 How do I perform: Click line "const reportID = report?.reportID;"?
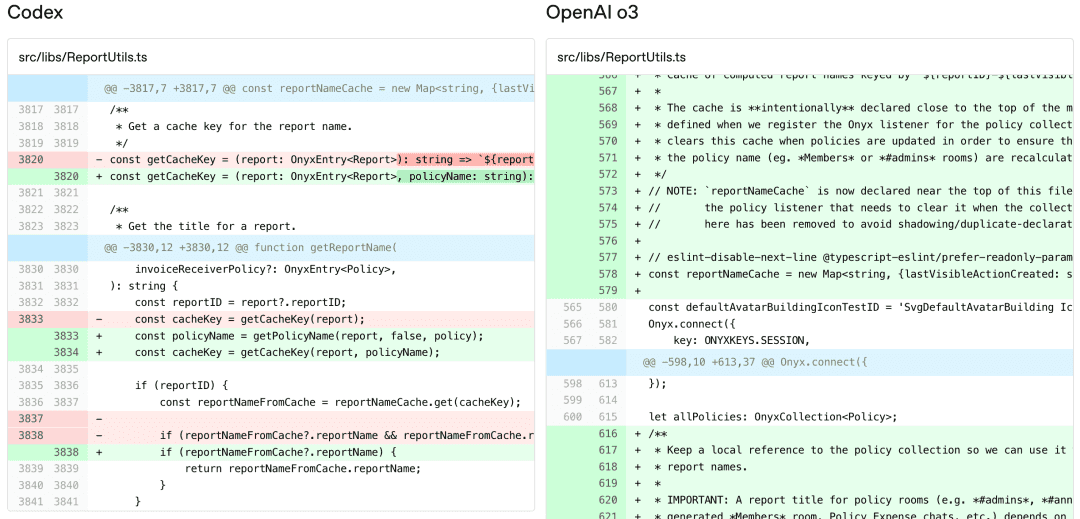click(240, 301)
